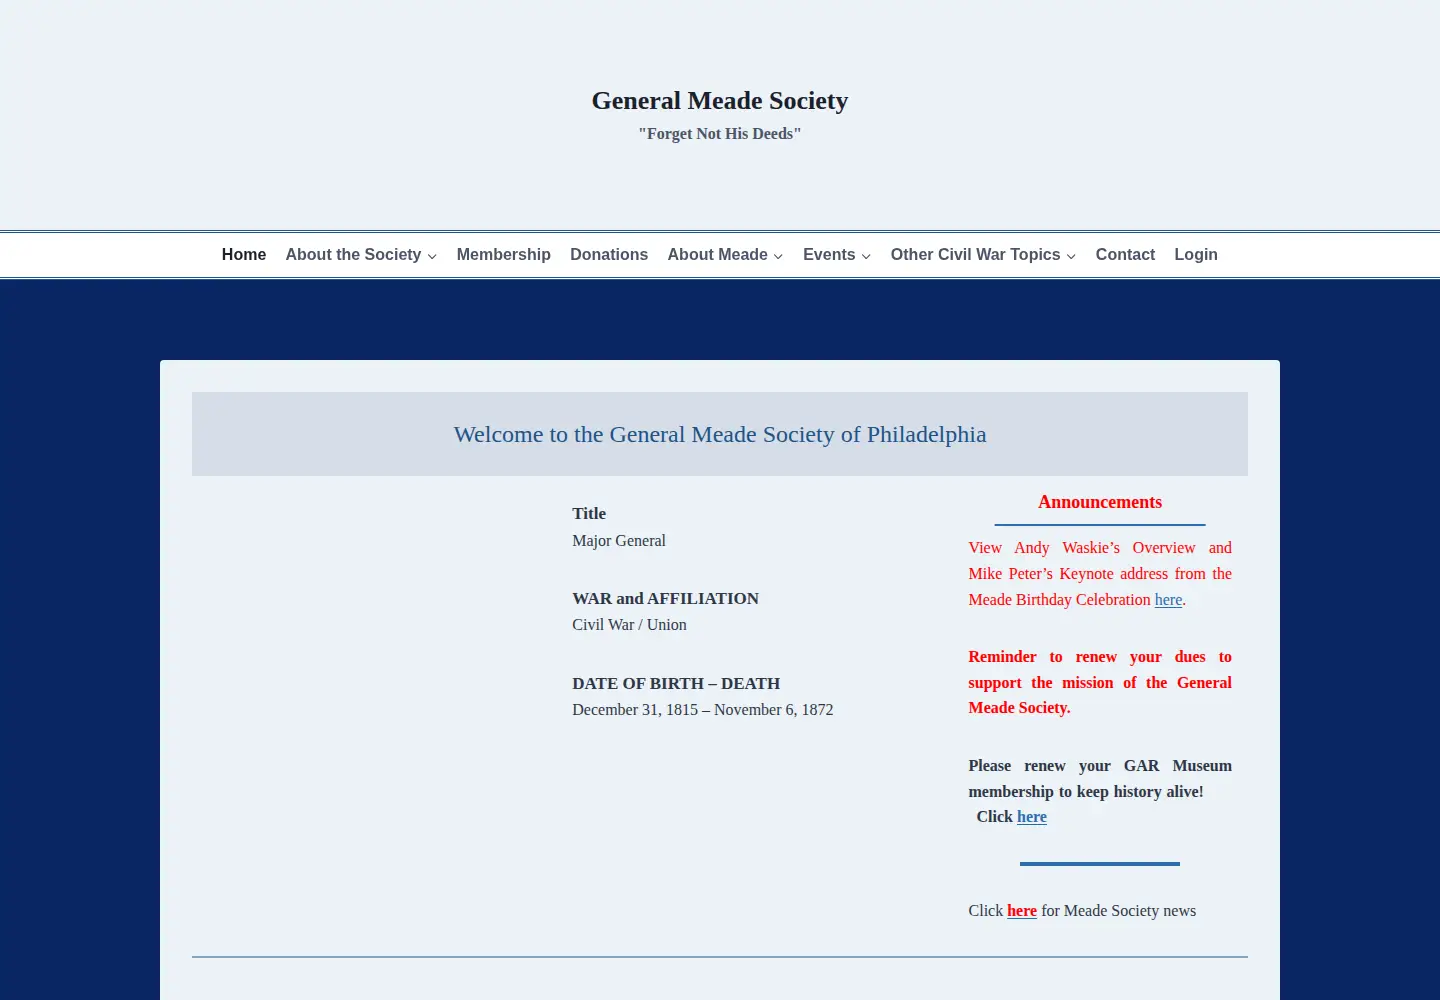
Task: Select the dues renewal reminder paragraph
Action: coord(1100,682)
